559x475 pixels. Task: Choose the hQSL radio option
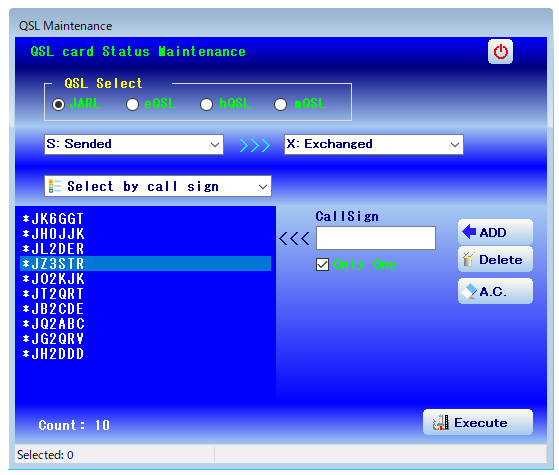[206, 104]
